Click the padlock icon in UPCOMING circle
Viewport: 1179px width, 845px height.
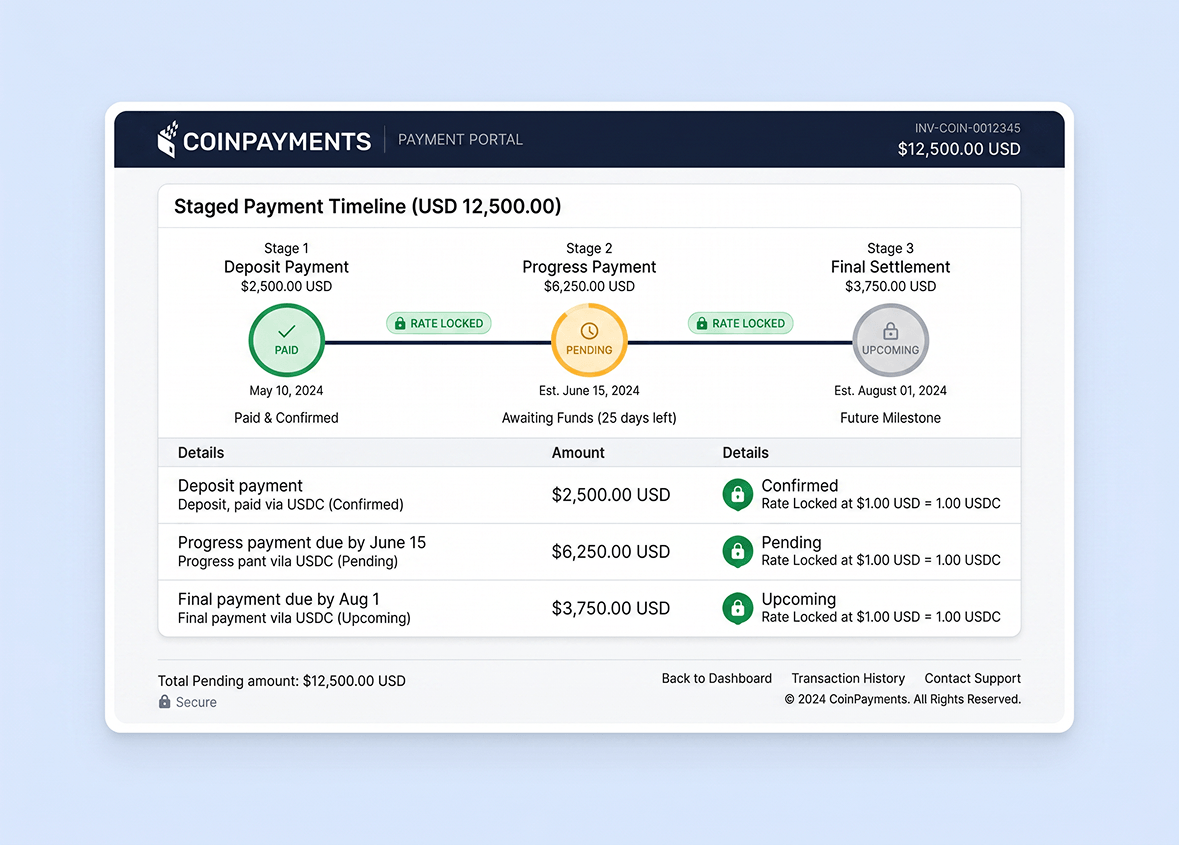(x=890, y=331)
